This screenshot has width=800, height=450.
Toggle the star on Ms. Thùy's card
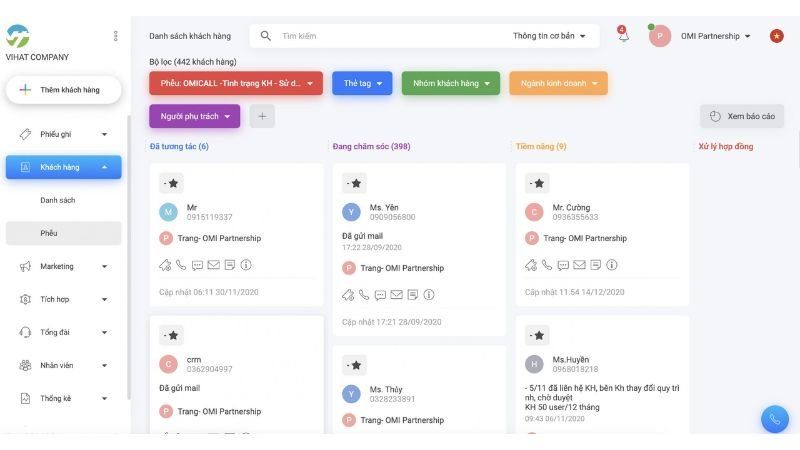click(354, 365)
